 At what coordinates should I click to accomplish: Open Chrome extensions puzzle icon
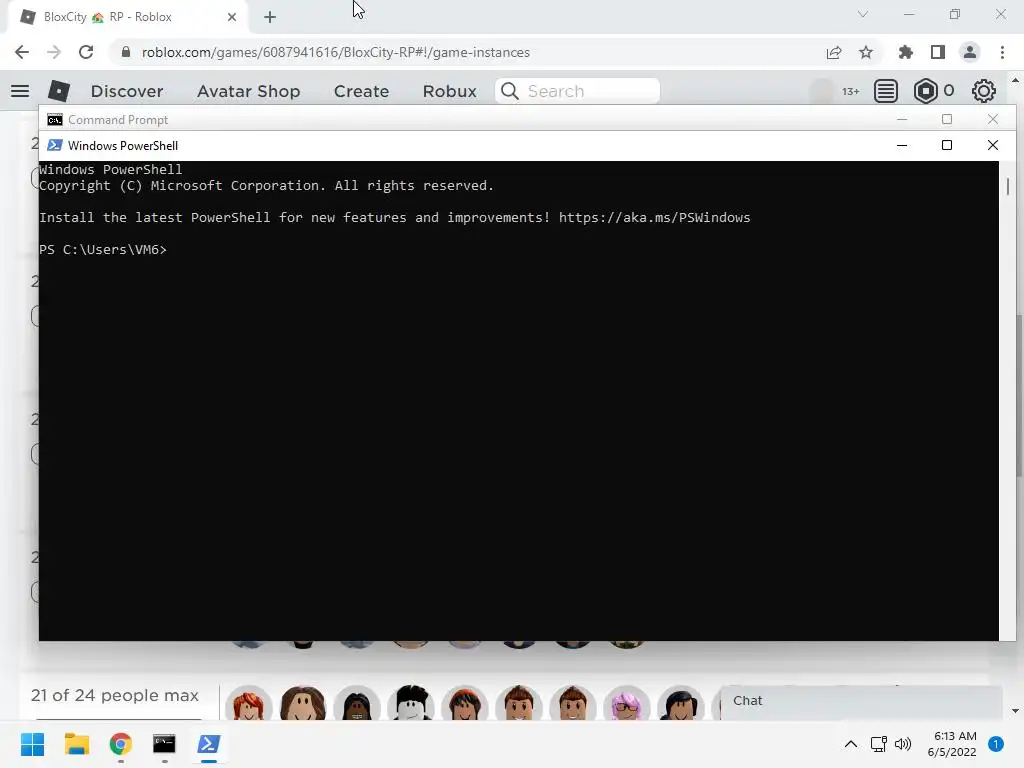[x=905, y=52]
